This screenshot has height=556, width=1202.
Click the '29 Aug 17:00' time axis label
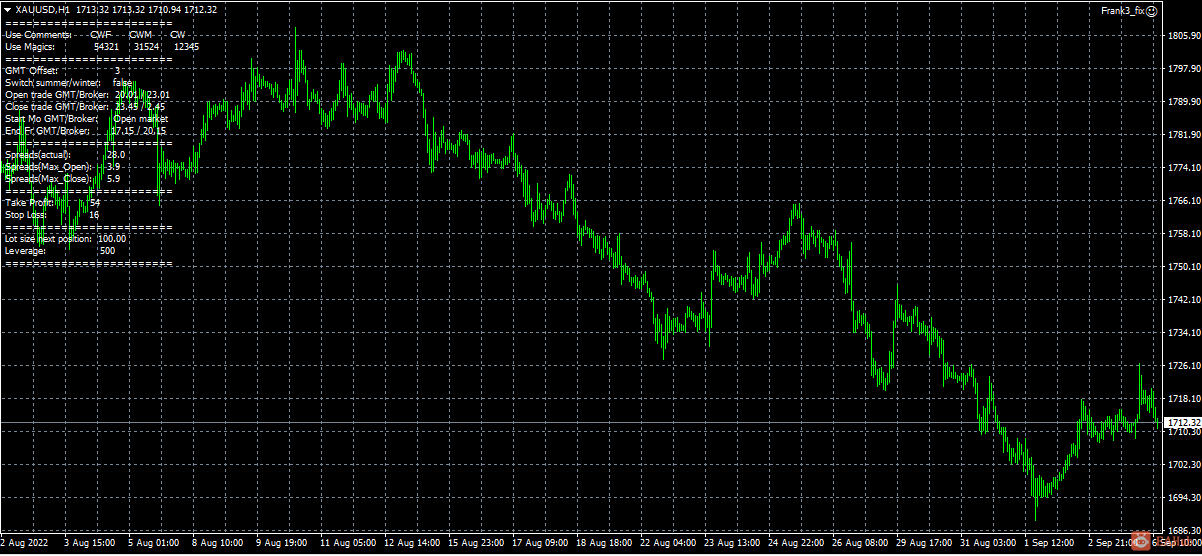coord(924,543)
